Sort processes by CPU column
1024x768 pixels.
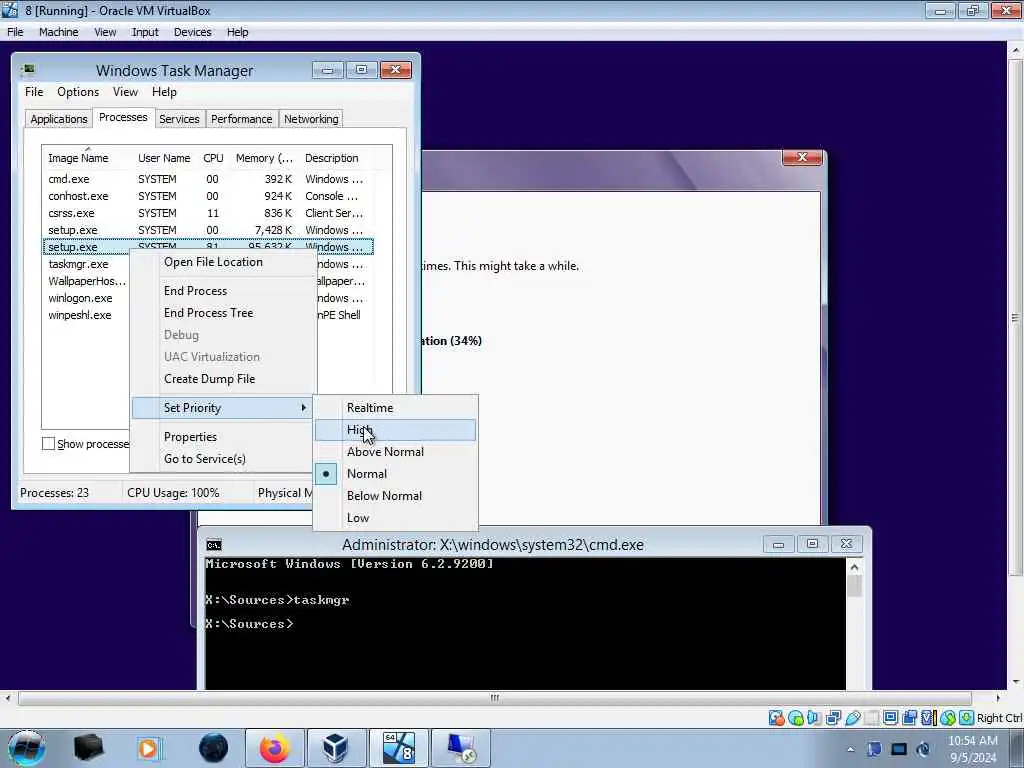[x=213, y=158]
